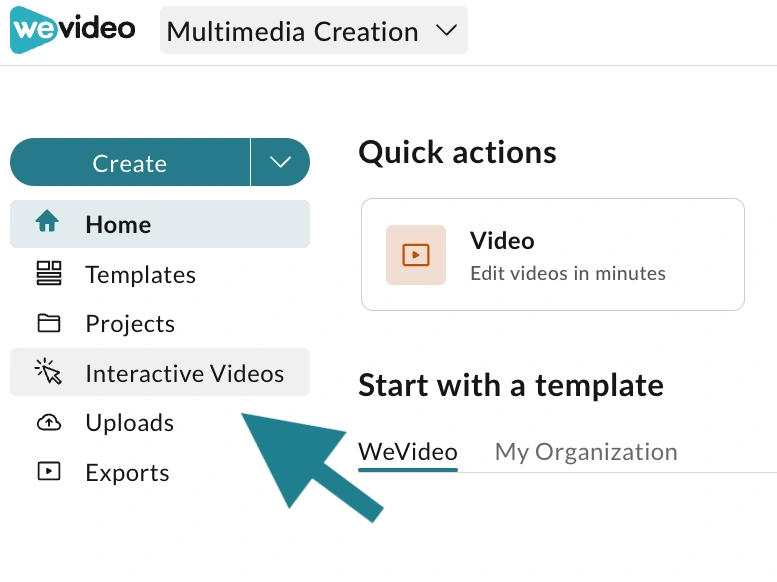Open Templates from the sidebar
This screenshot has width=777, height=582.
(160, 274)
